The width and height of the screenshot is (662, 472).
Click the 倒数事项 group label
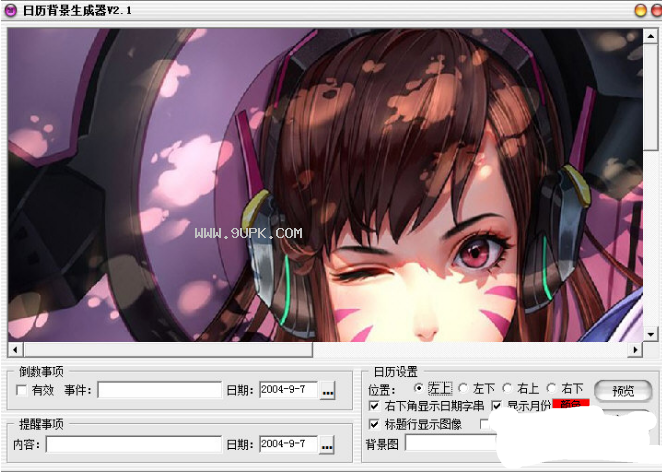tap(41, 372)
